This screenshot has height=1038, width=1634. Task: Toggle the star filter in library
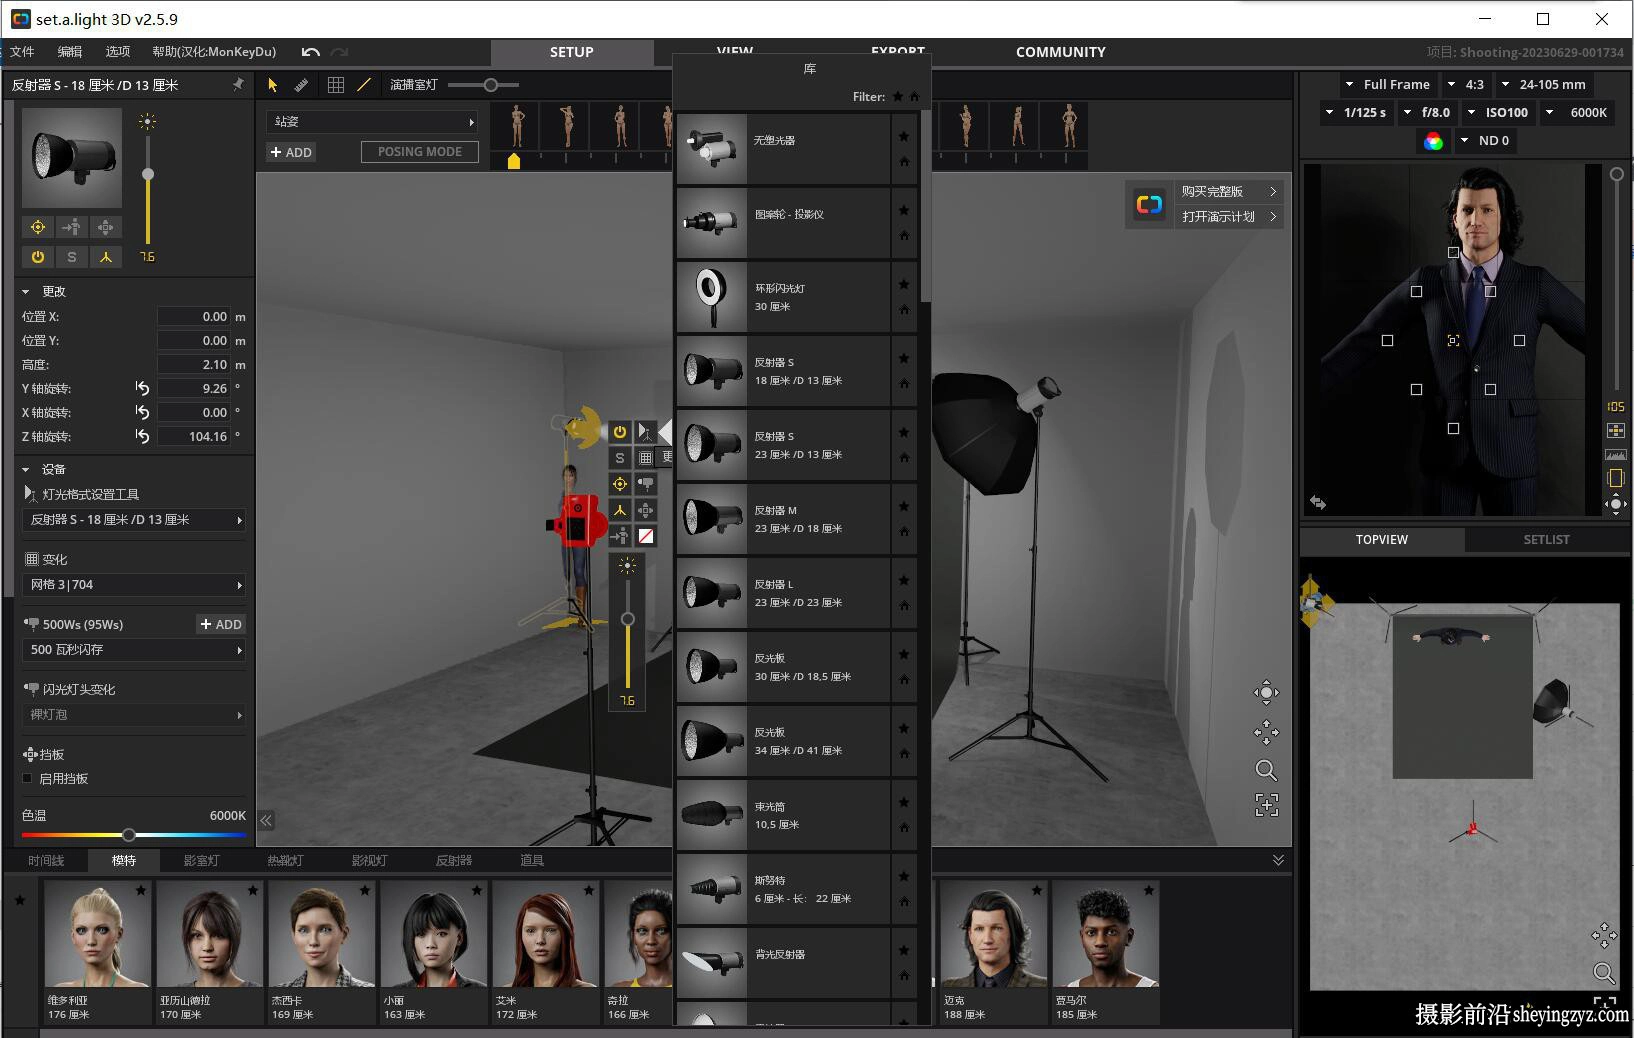point(897,97)
